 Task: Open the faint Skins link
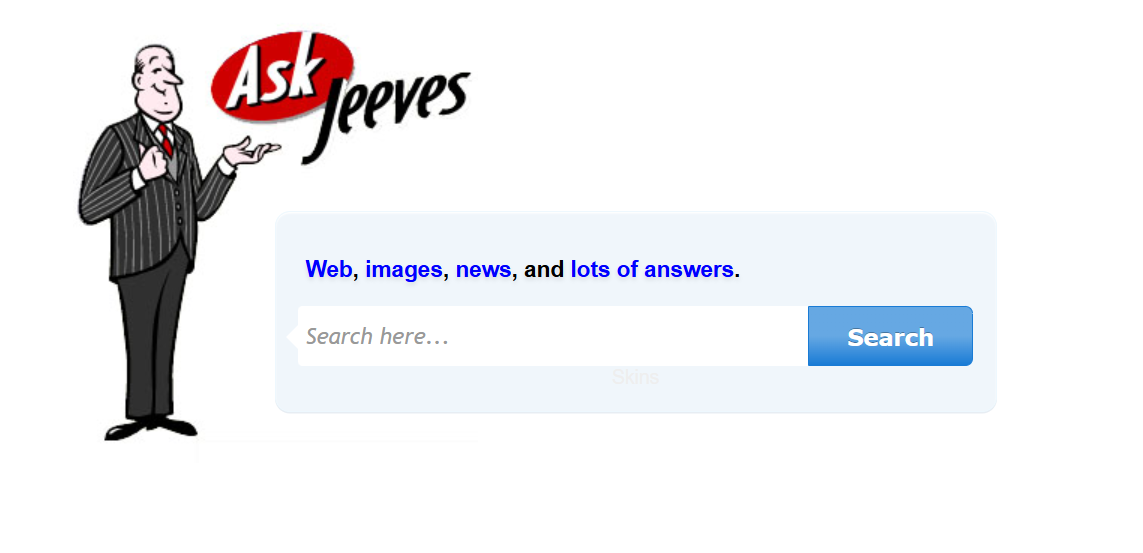click(x=636, y=377)
